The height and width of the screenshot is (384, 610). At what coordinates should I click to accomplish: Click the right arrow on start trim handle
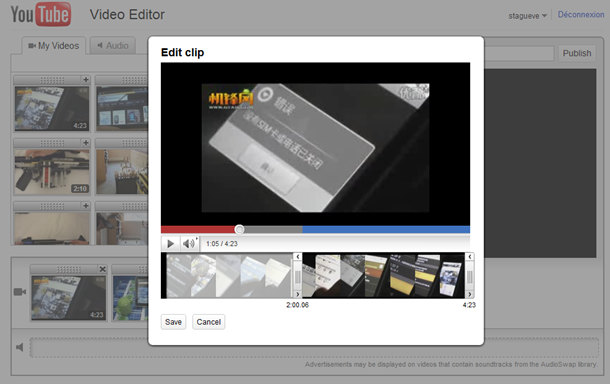(x=298, y=294)
